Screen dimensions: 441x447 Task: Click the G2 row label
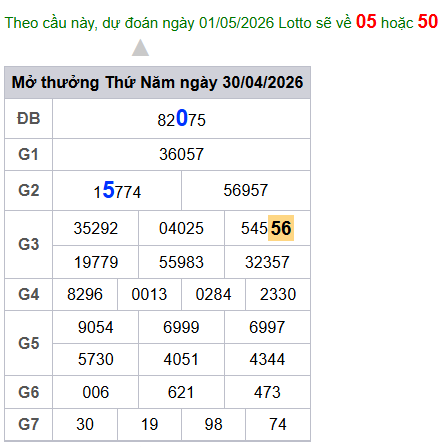(x=29, y=190)
